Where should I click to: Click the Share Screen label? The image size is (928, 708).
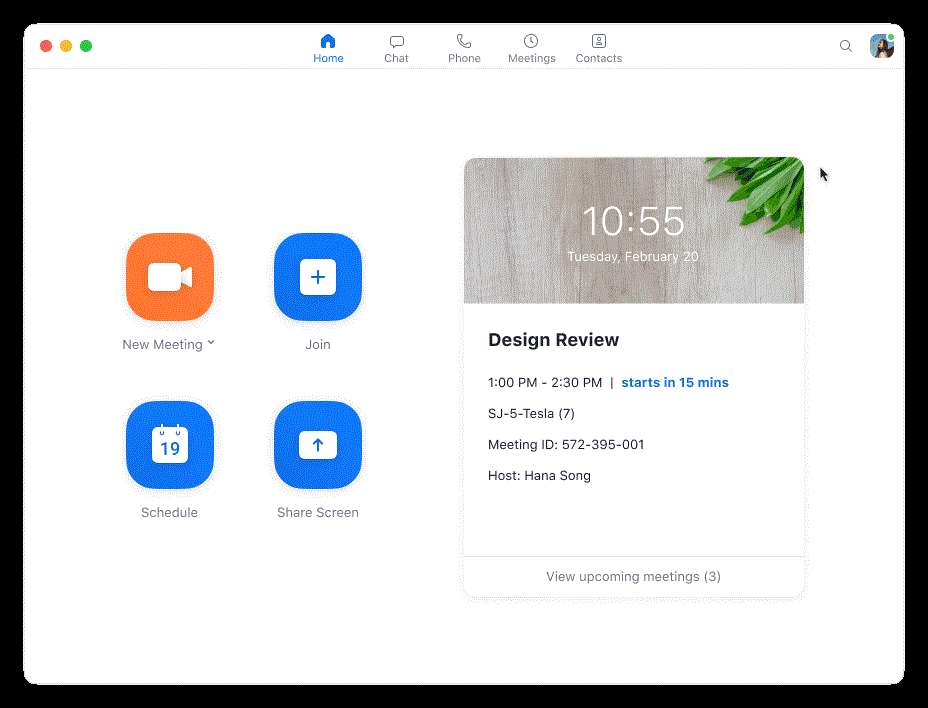[318, 513]
